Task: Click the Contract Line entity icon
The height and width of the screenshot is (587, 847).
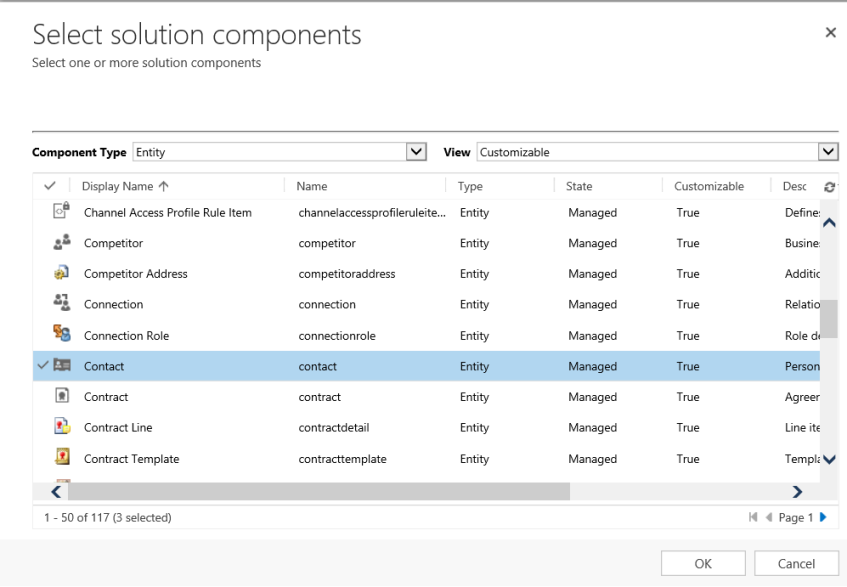Action: click(62, 427)
